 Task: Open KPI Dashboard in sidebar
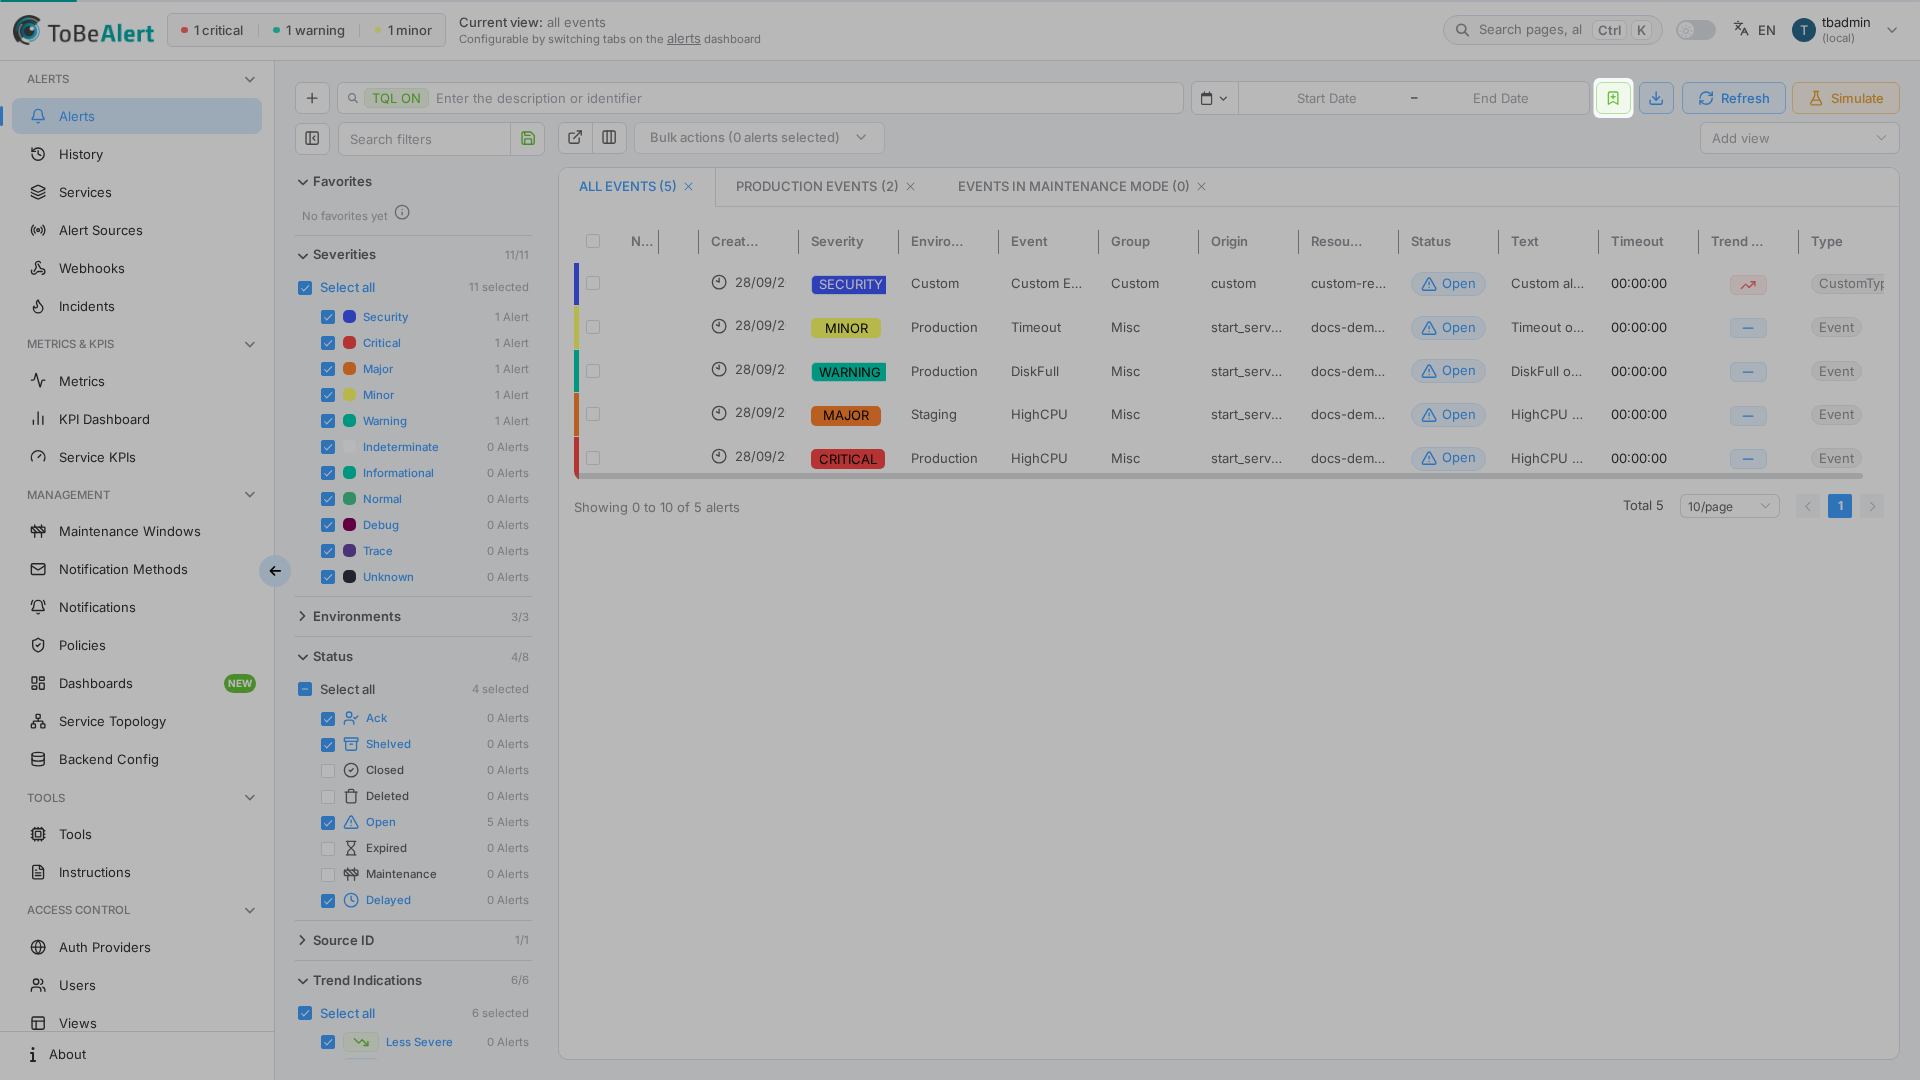coord(137,419)
